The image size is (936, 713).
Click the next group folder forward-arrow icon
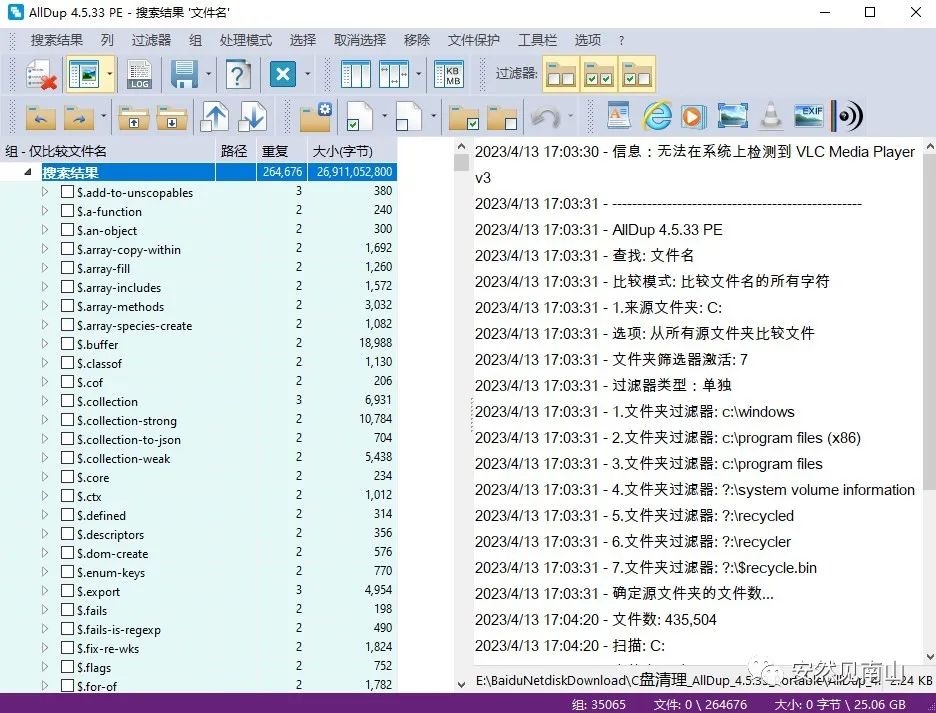tap(79, 117)
